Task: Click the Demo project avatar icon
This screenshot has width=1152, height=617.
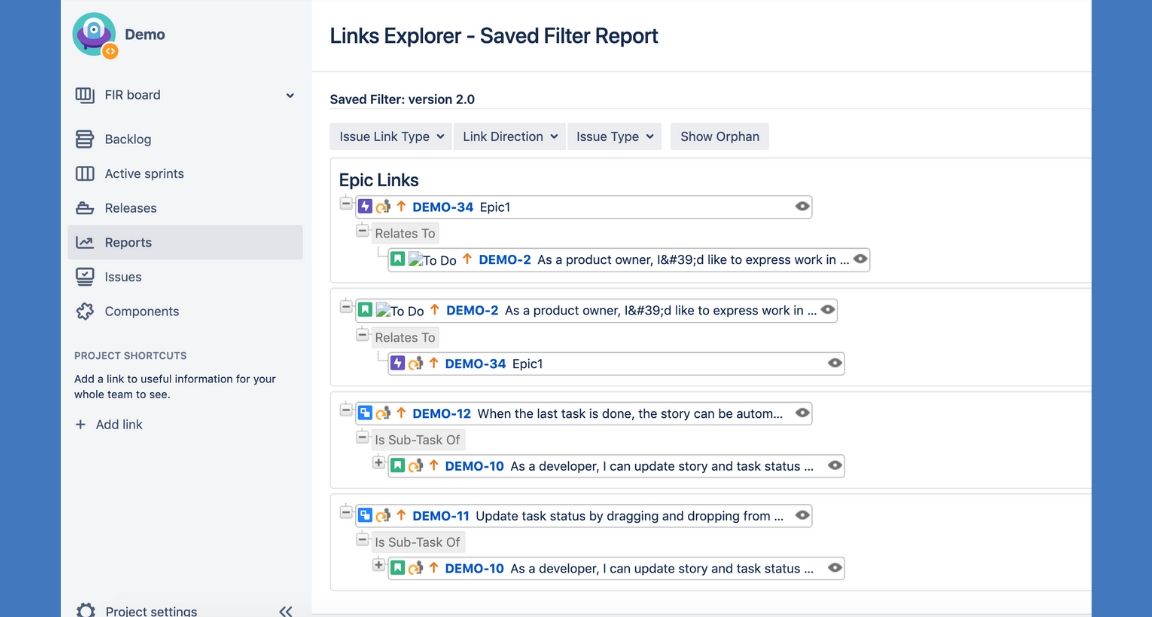Action: pos(94,34)
